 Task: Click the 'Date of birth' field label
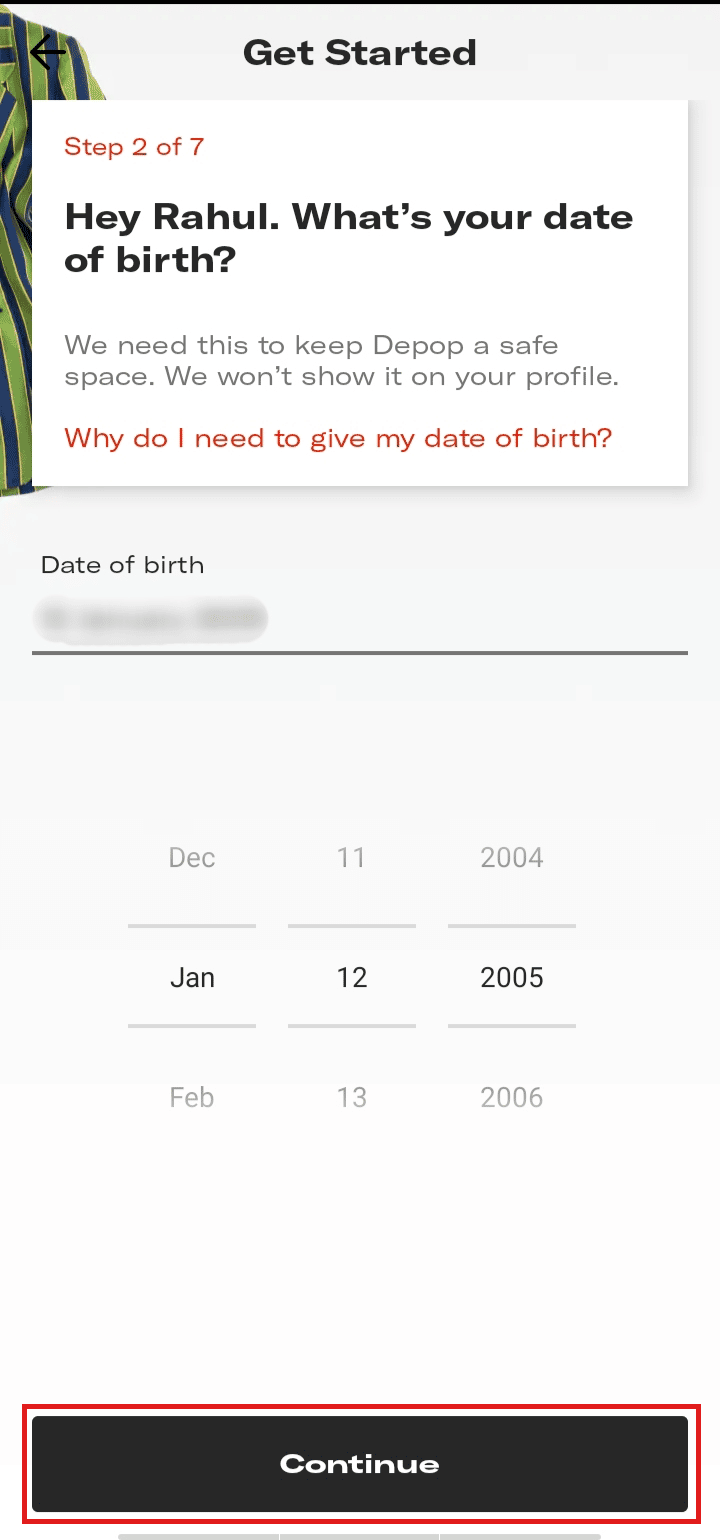pos(122,565)
